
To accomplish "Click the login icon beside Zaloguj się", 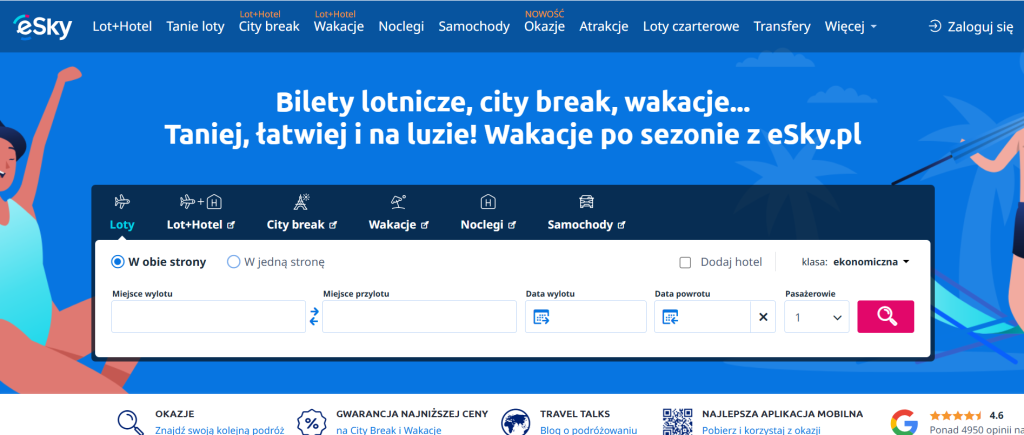I will tap(935, 27).
